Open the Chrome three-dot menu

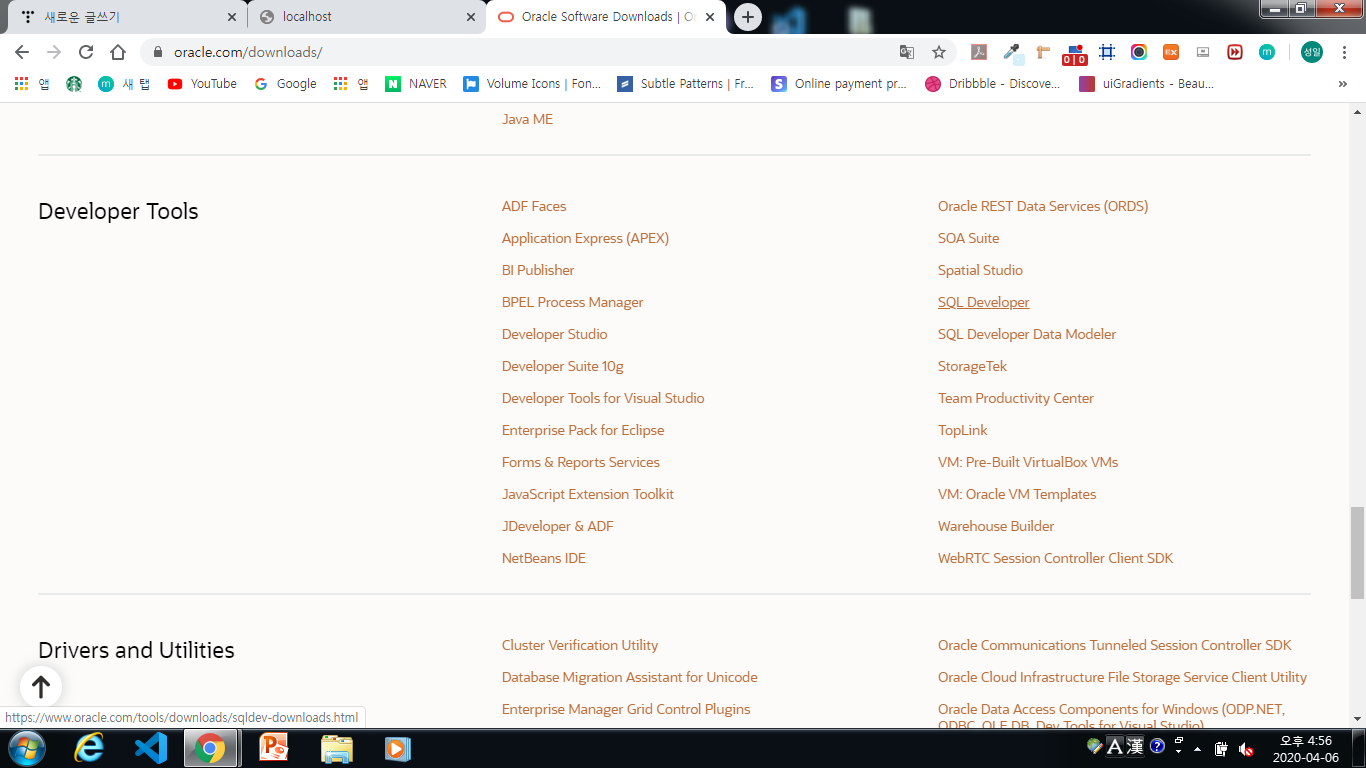point(1344,52)
